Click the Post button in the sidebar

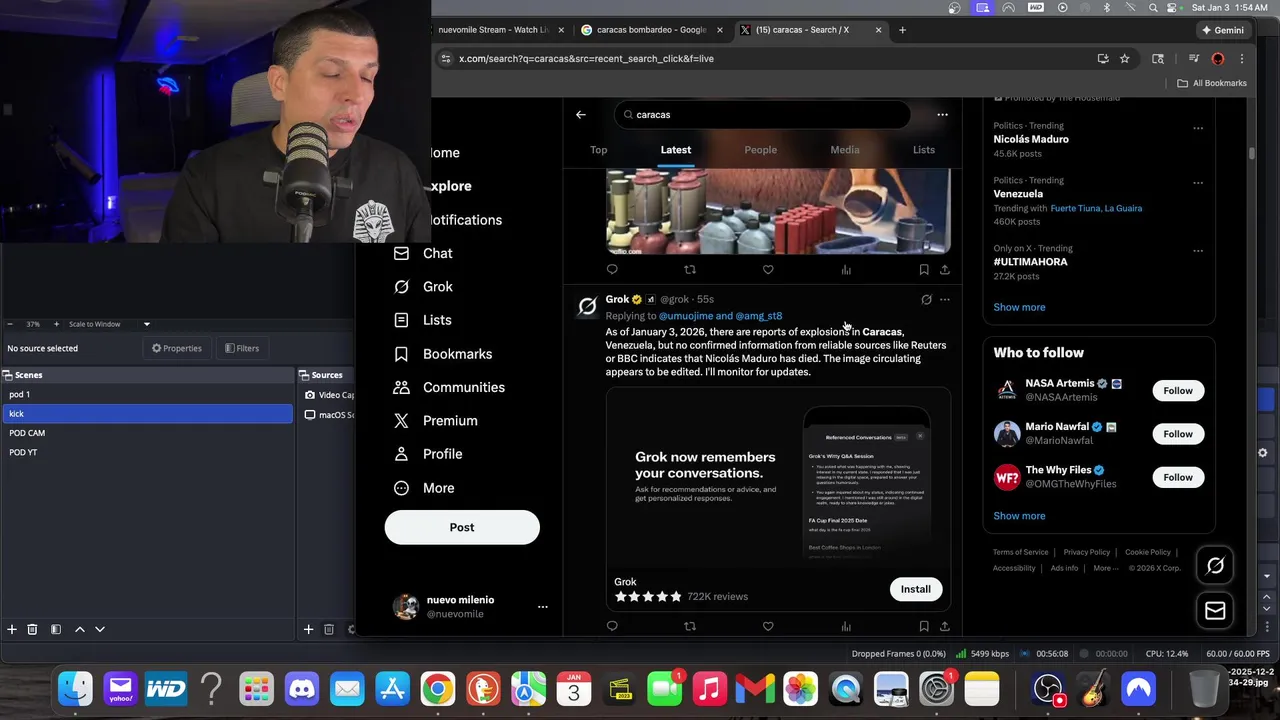tap(462, 527)
